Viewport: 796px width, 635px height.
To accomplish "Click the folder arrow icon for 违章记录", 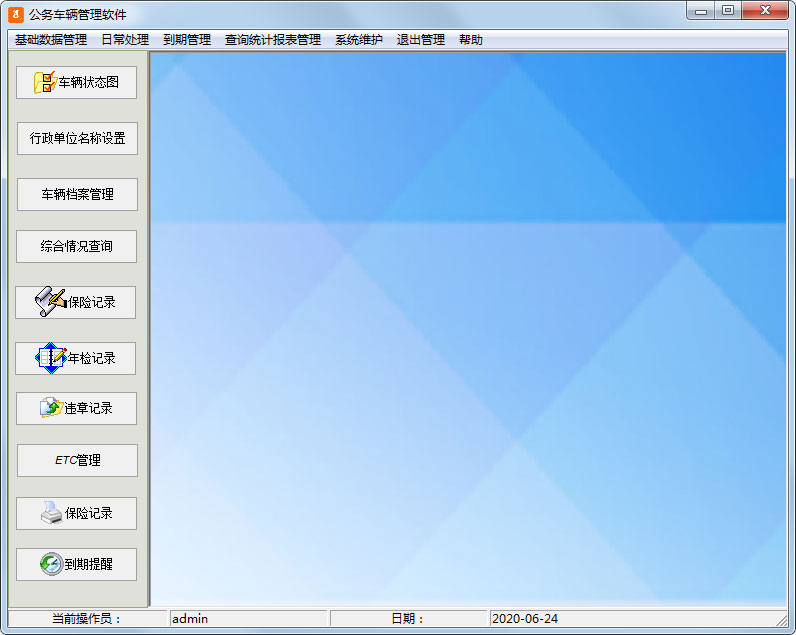I will [51, 408].
